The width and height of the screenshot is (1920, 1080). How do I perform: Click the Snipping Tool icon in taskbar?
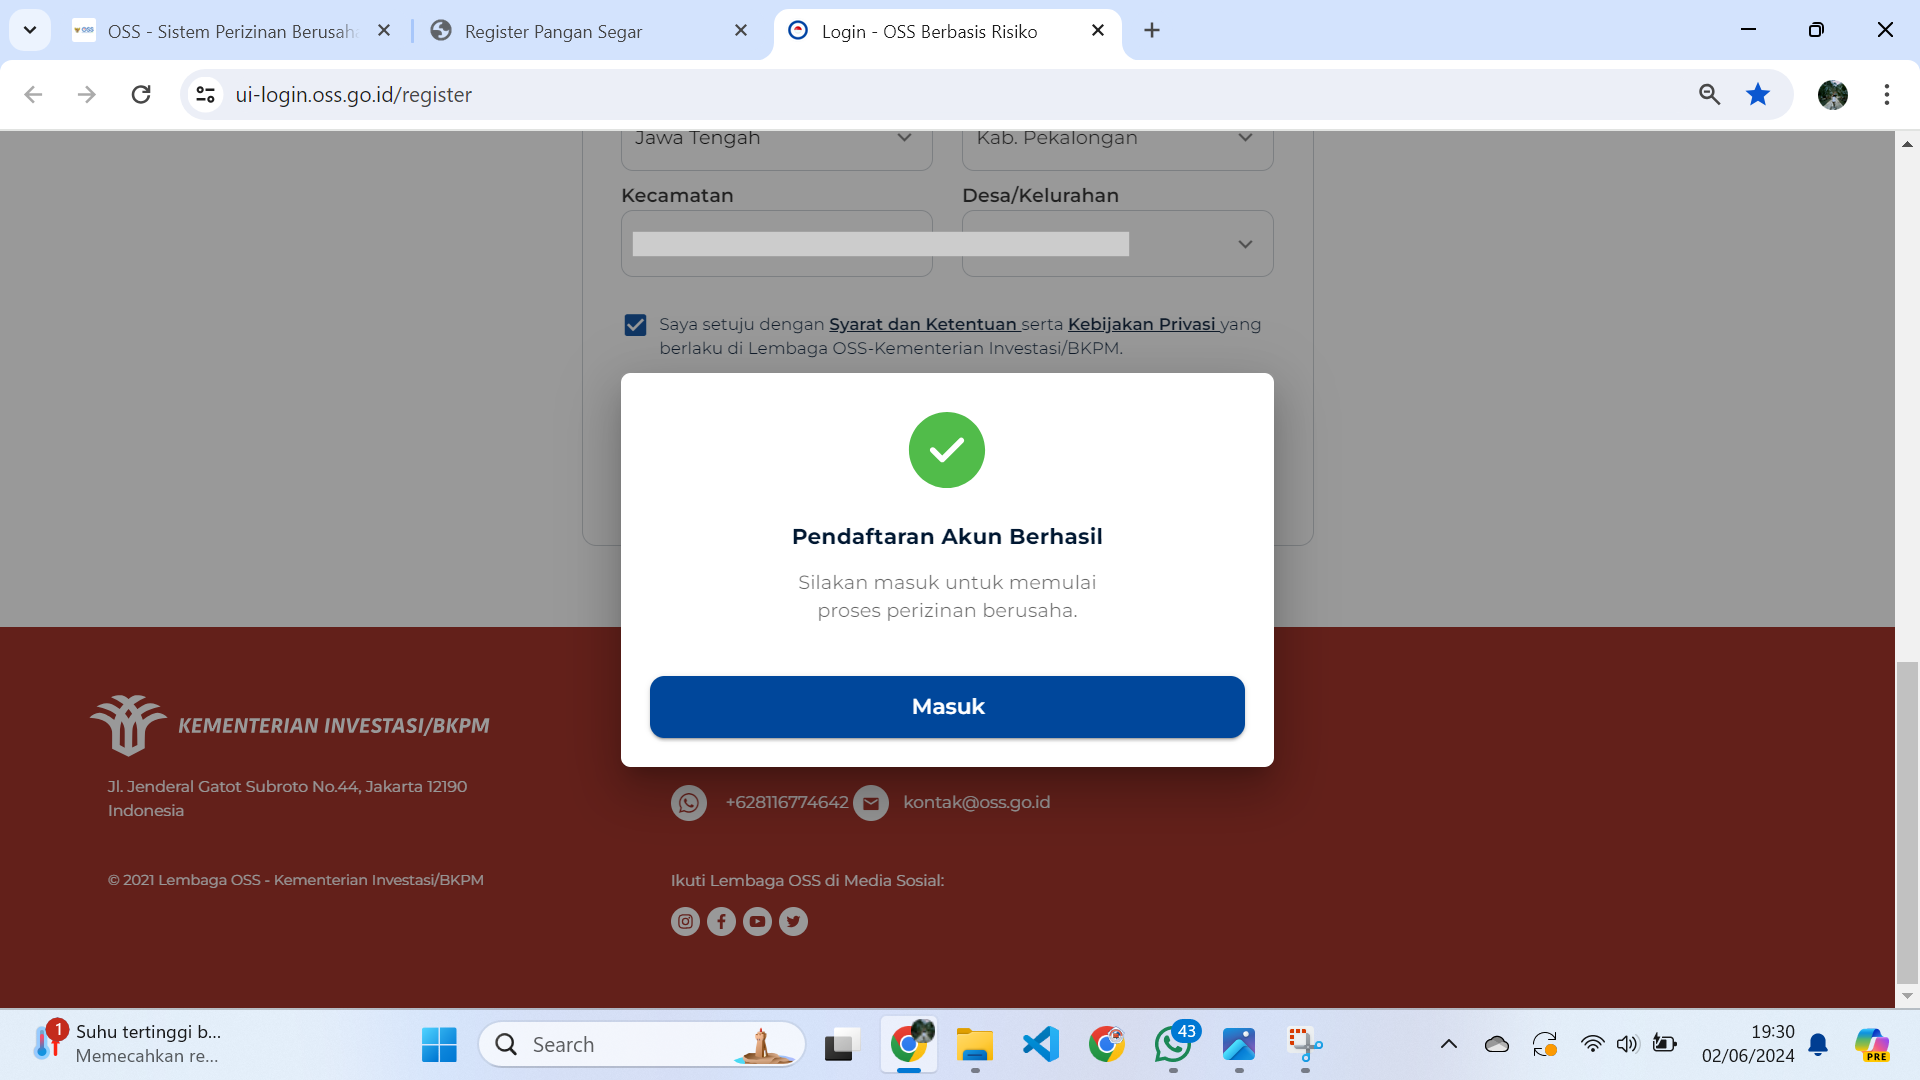(x=1305, y=1043)
